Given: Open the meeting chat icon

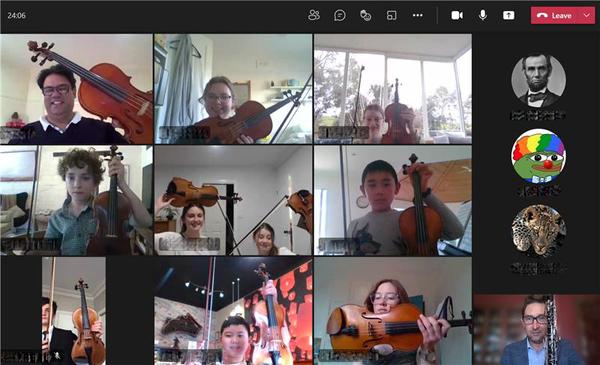Looking at the screenshot, I should pyautogui.click(x=340, y=15).
